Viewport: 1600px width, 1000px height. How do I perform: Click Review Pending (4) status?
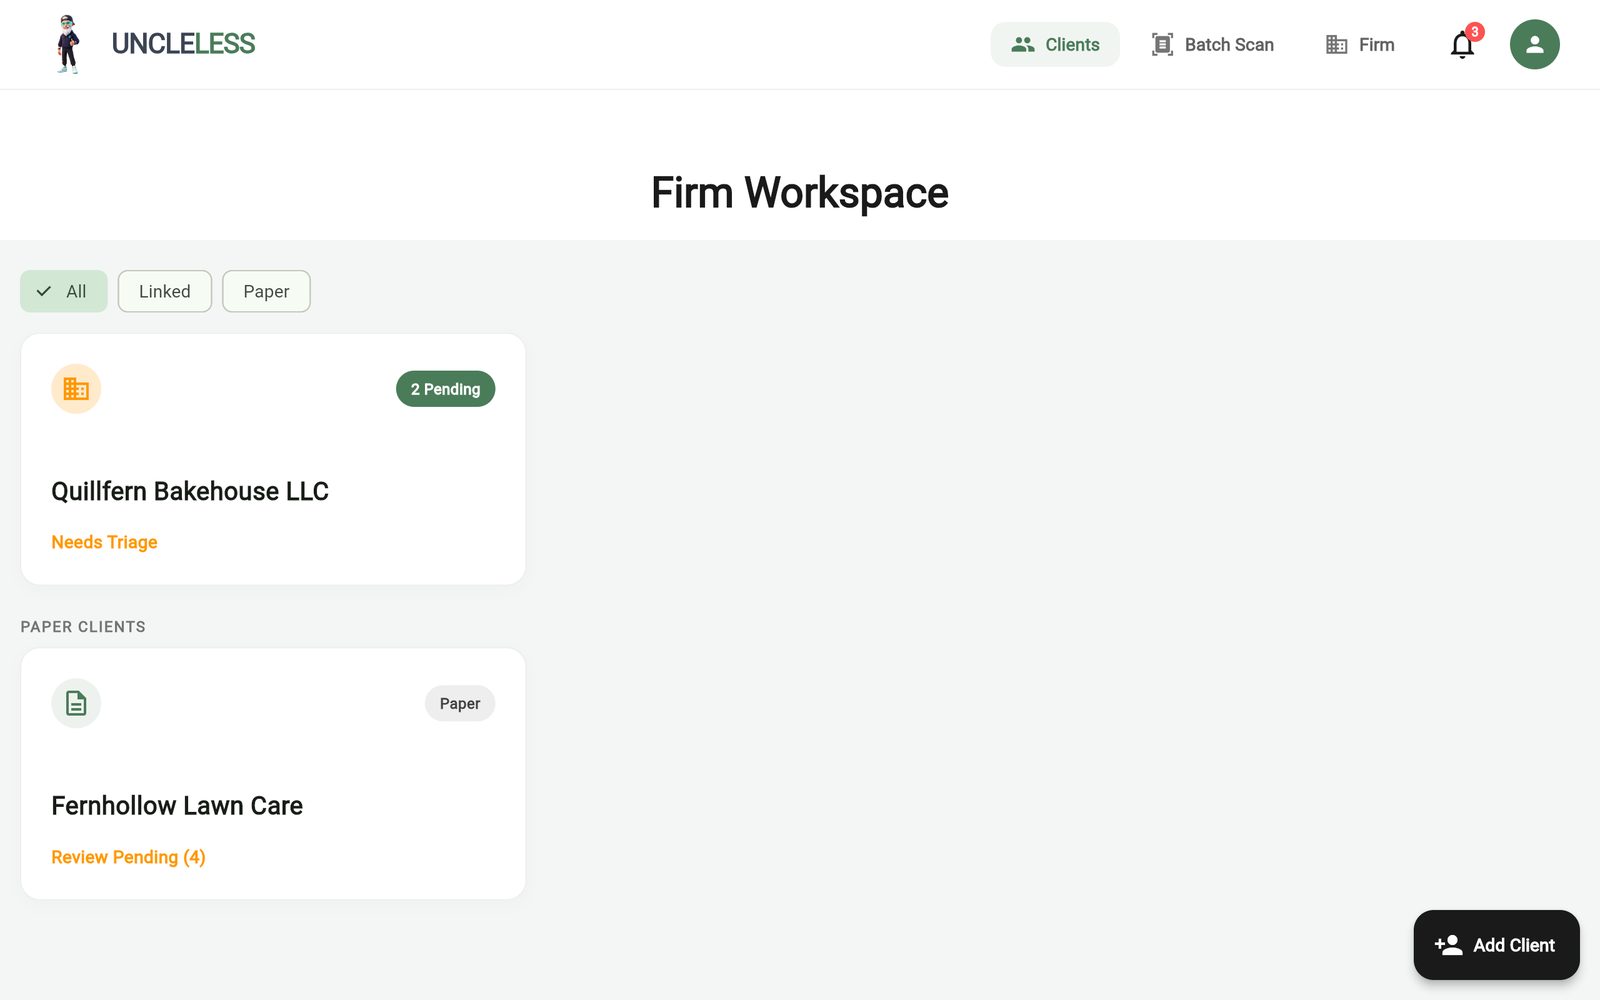coord(128,857)
